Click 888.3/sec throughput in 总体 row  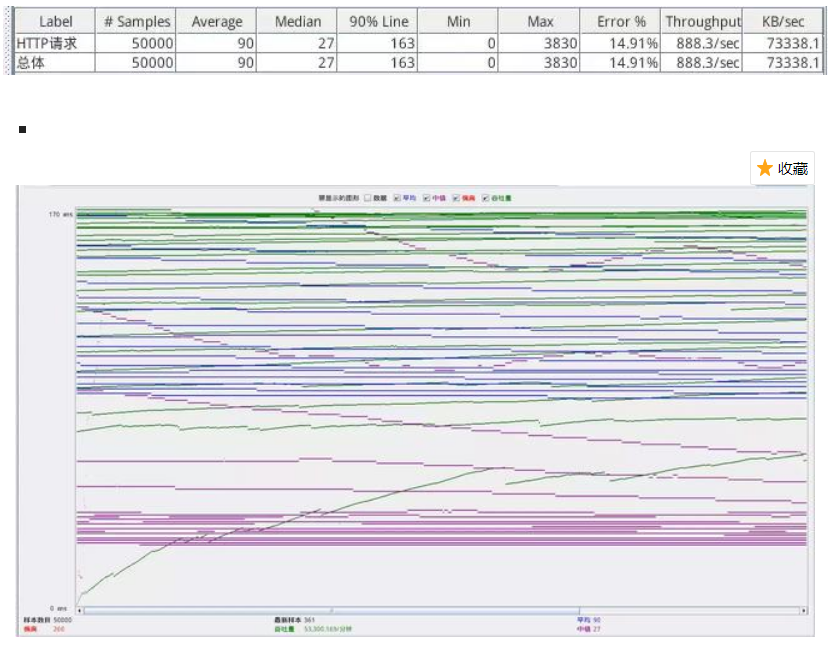[708, 63]
